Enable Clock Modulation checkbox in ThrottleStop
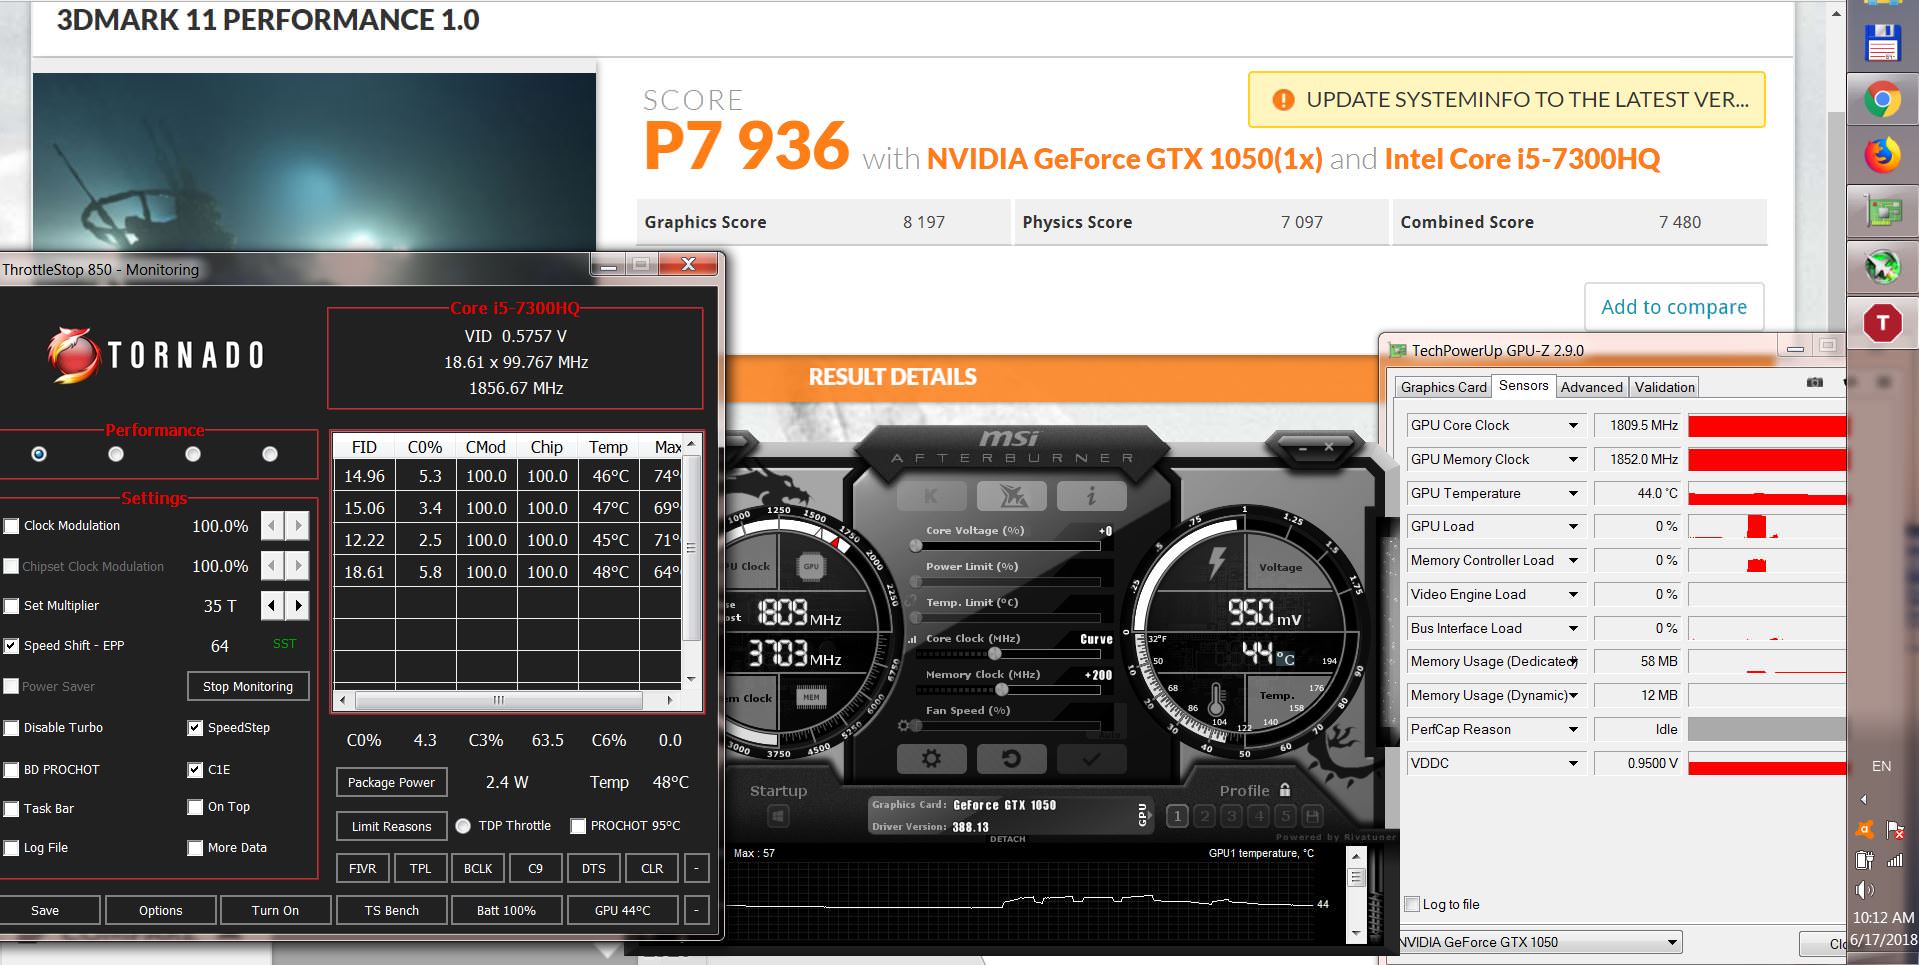Image resolution: width=1919 pixels, height=965 pixels. point(12,526)
